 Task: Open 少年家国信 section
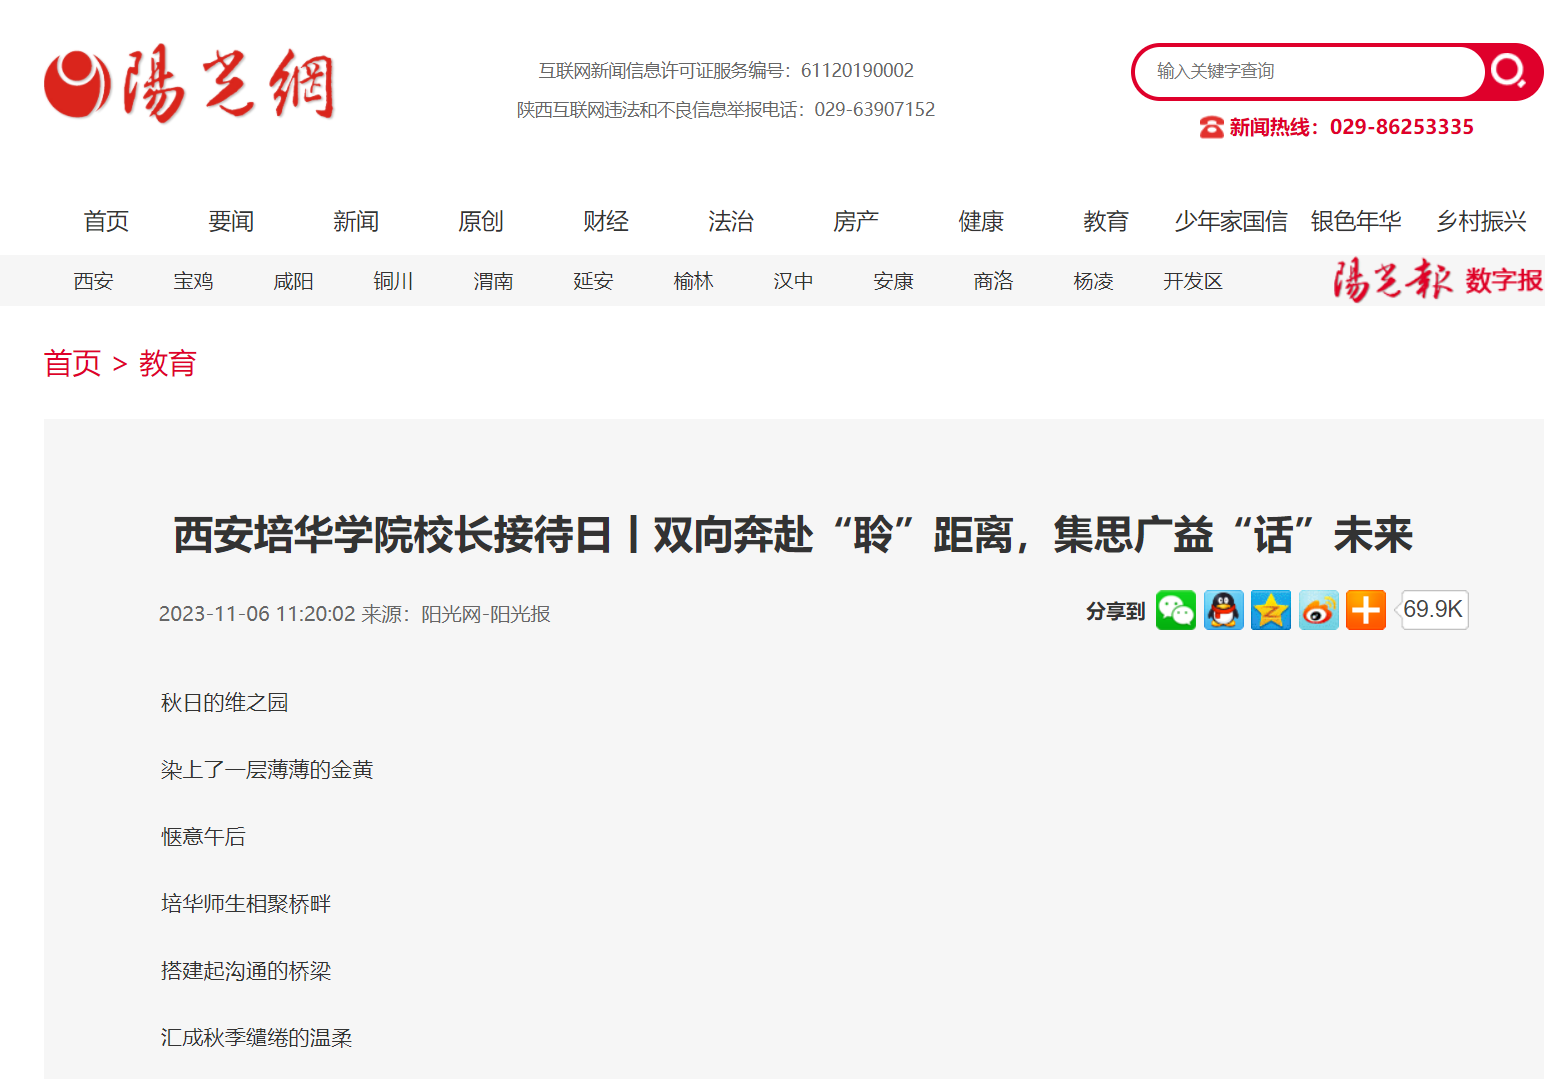click(1230, 221)
